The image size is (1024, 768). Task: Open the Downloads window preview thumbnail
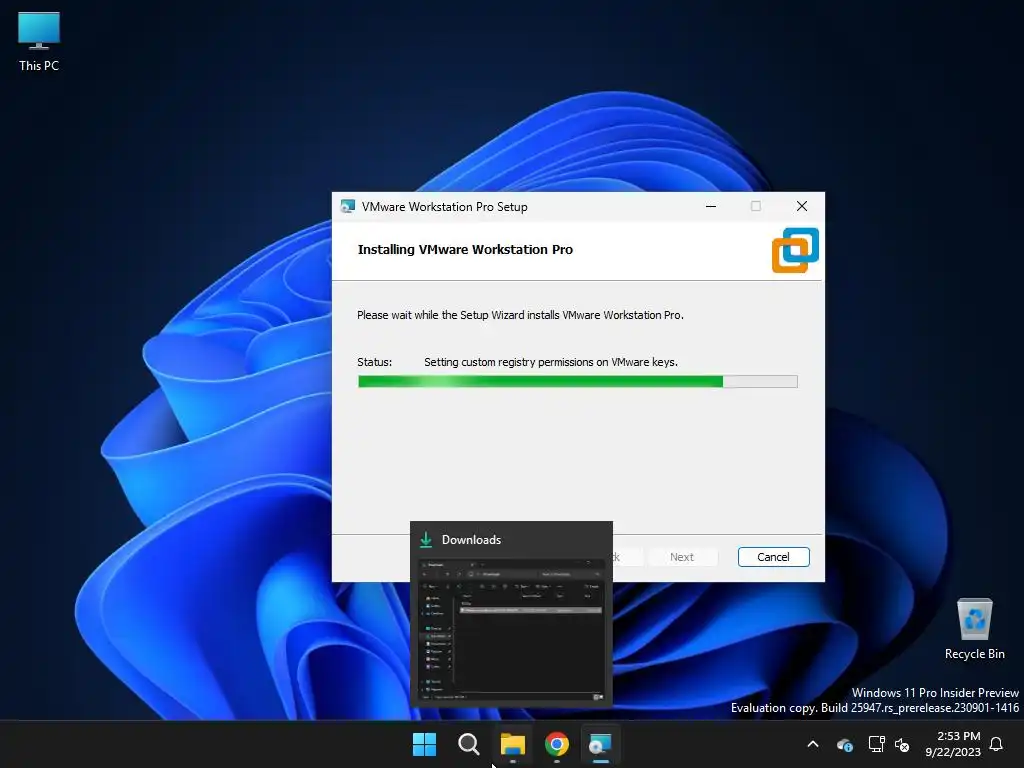click(x=511, y=630)
